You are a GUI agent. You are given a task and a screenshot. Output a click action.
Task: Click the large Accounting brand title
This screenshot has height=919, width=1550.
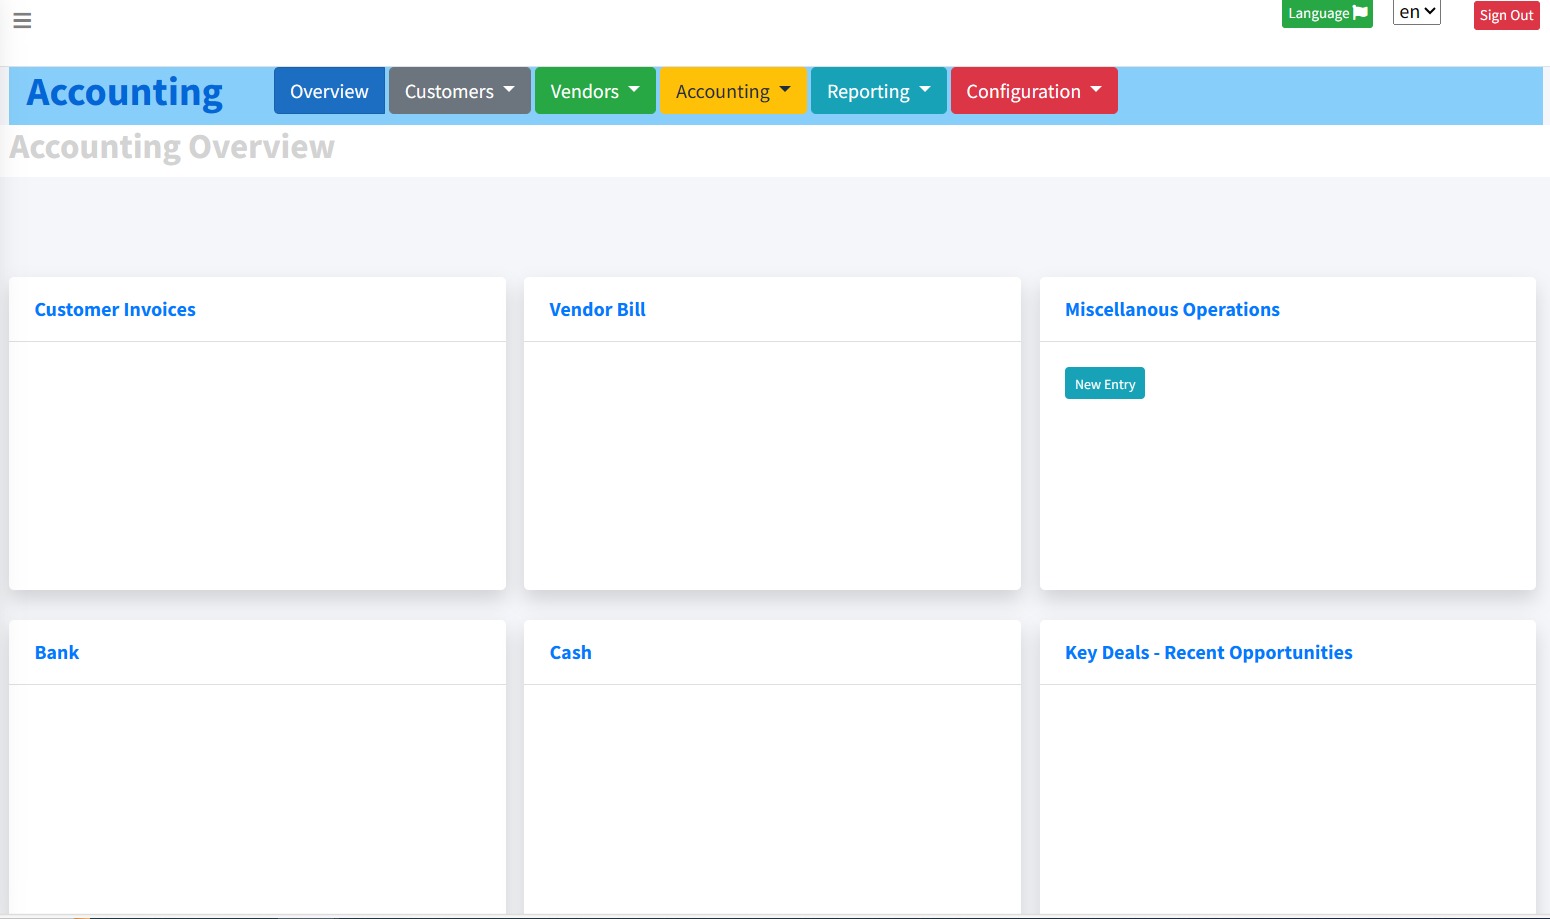pyautogui.click(x=125, y=92)
